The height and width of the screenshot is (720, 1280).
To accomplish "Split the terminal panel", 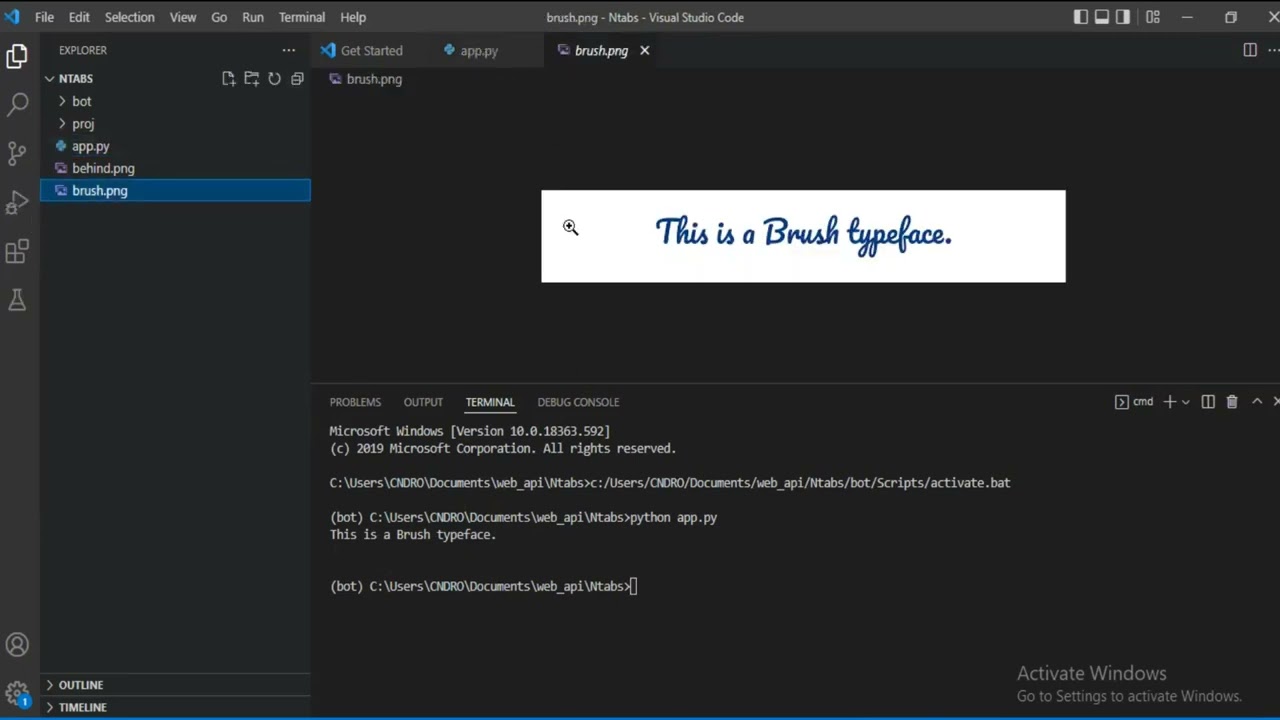I will click(x=1208, y=401).
